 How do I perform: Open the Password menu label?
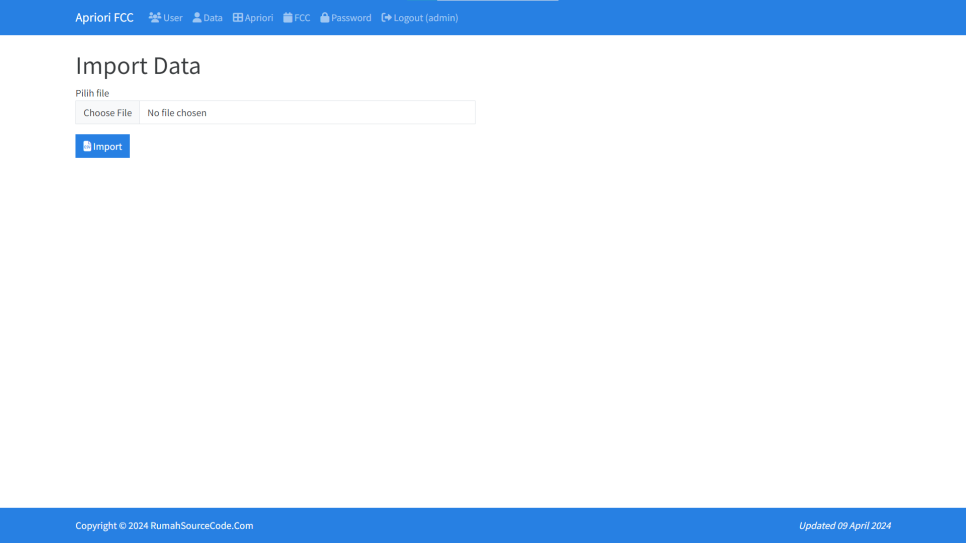(351, 18)
